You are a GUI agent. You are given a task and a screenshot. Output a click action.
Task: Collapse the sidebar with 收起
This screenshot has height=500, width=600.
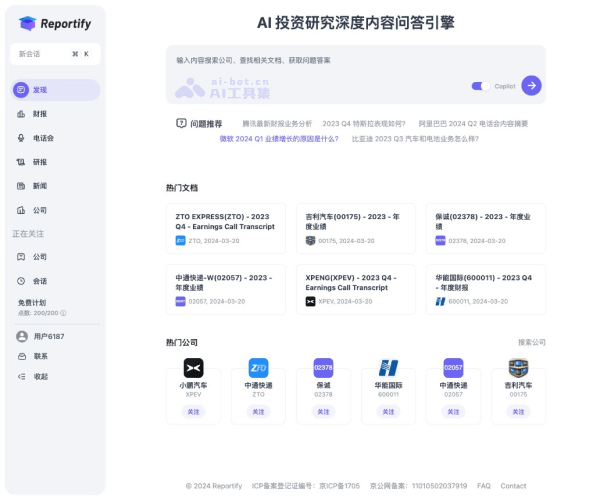[x=40, y=376]
